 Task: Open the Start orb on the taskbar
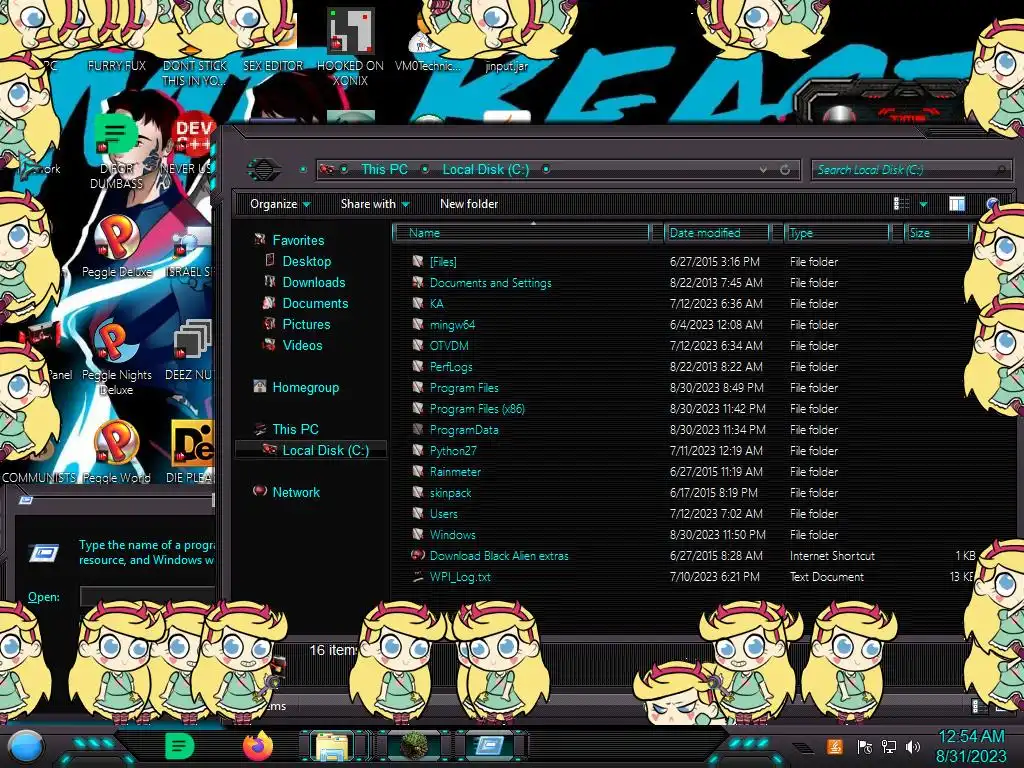(x=25, y=746)
